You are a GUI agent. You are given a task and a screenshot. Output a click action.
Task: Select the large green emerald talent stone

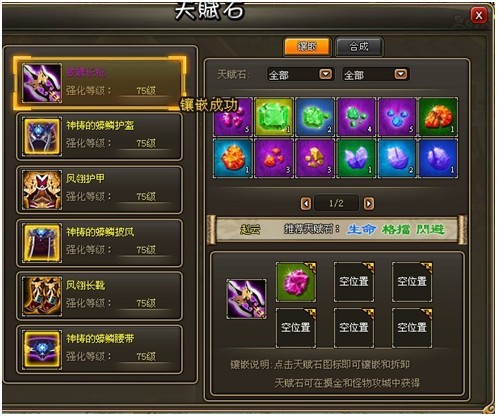274,117
